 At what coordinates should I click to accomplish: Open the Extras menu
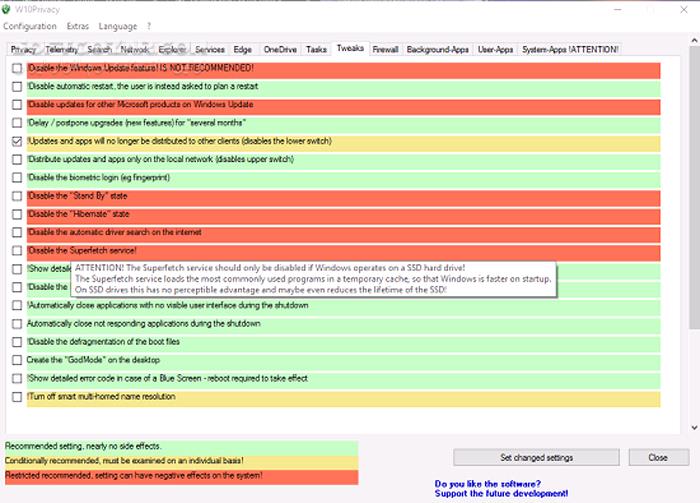[x=78, y=26]
